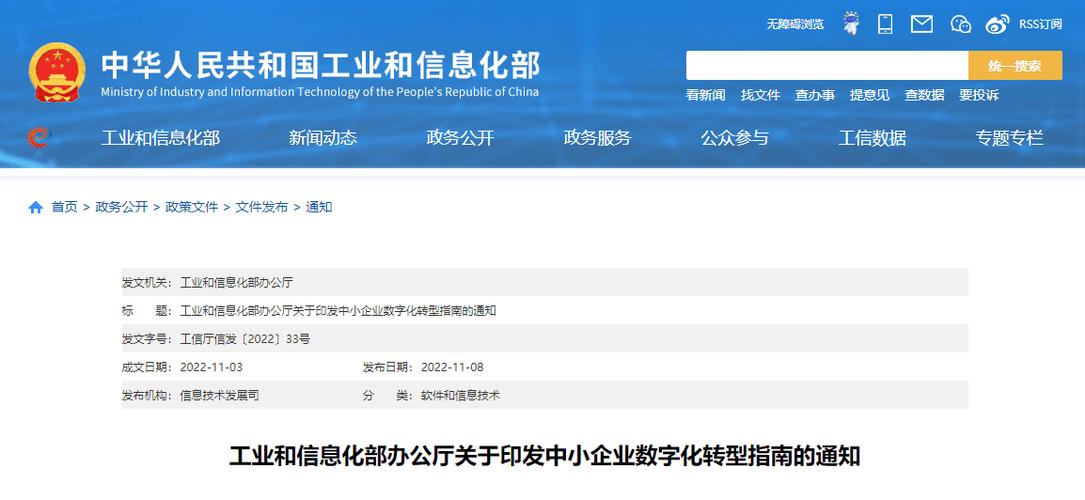Open the WeChat icon
The height and width of the screenshot is (500, 1085).
(x=960, y=24)
